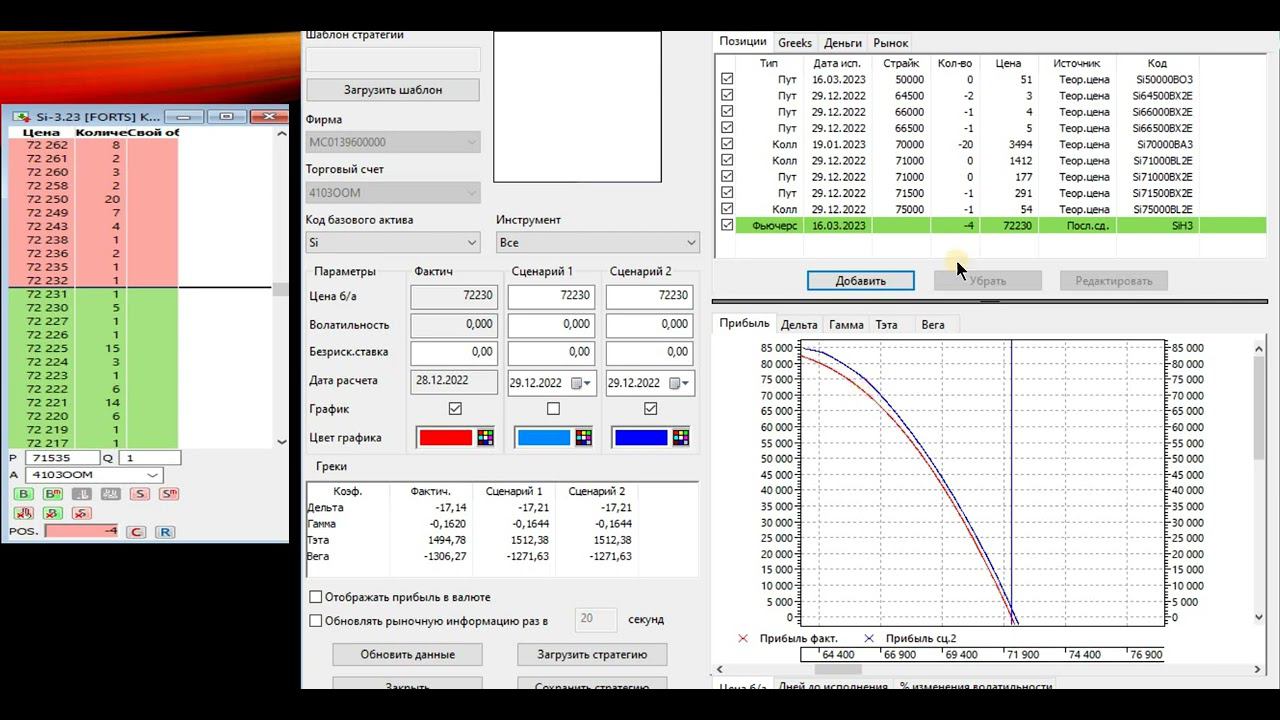Click the Обновить данные button
The height and width of the screenshot is (720, 1280).
pos(408,655)
